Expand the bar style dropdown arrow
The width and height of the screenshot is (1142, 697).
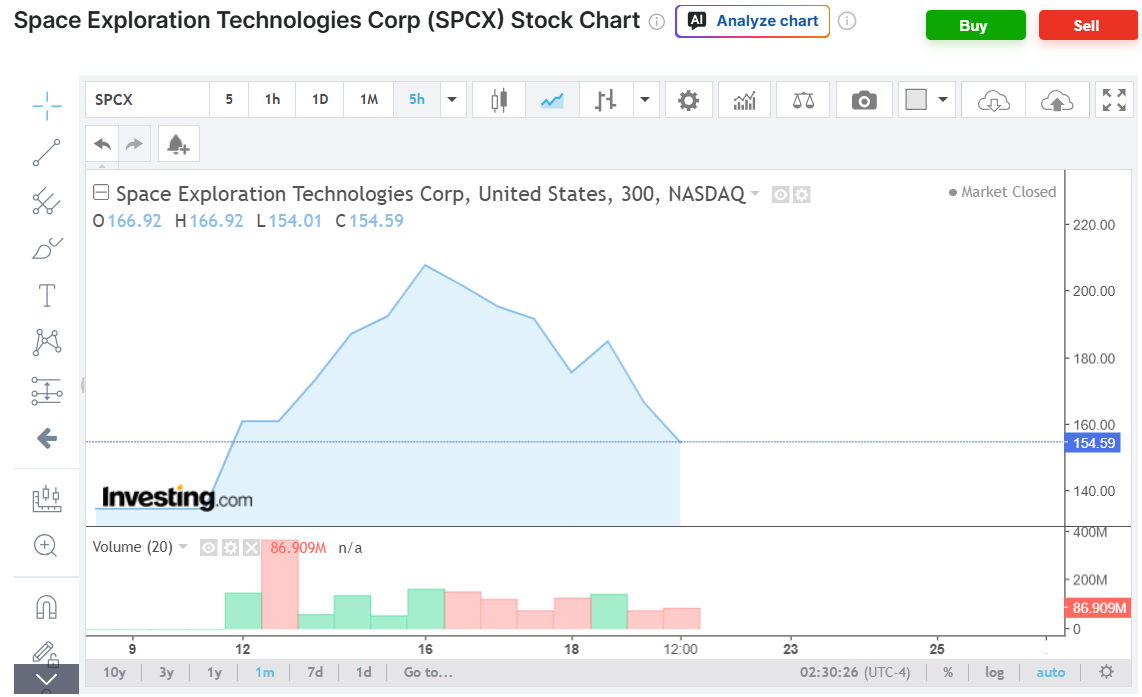[645, 100]
